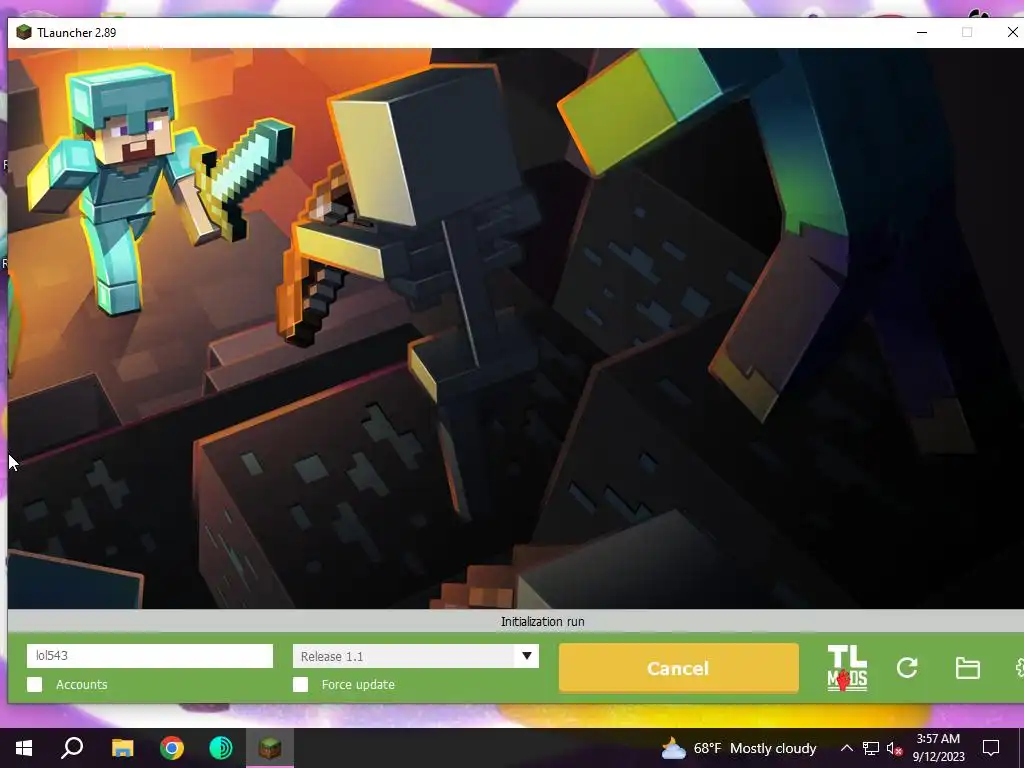Open Google Chrome from taskbar
Viewport: 1024px width, 768px height.
click(172, 748)
